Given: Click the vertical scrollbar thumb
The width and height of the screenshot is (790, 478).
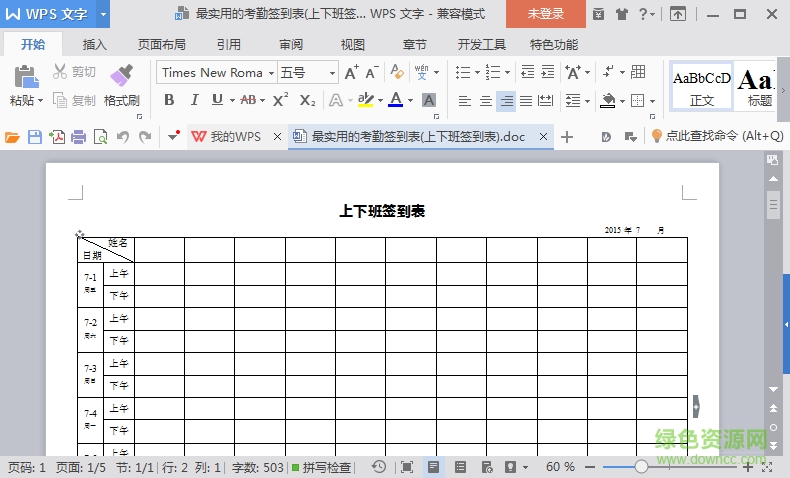Looking at the screenshot, I should [x=773, y=205].
